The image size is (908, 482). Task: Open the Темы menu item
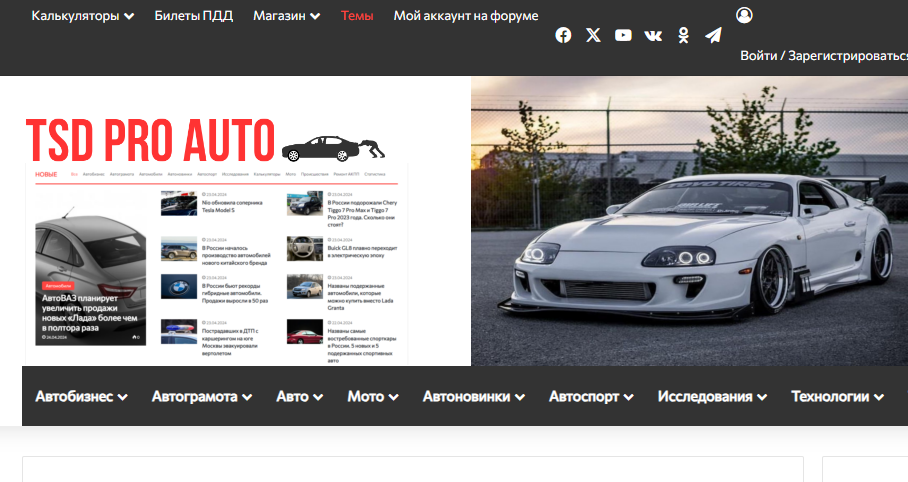[357, 16]
